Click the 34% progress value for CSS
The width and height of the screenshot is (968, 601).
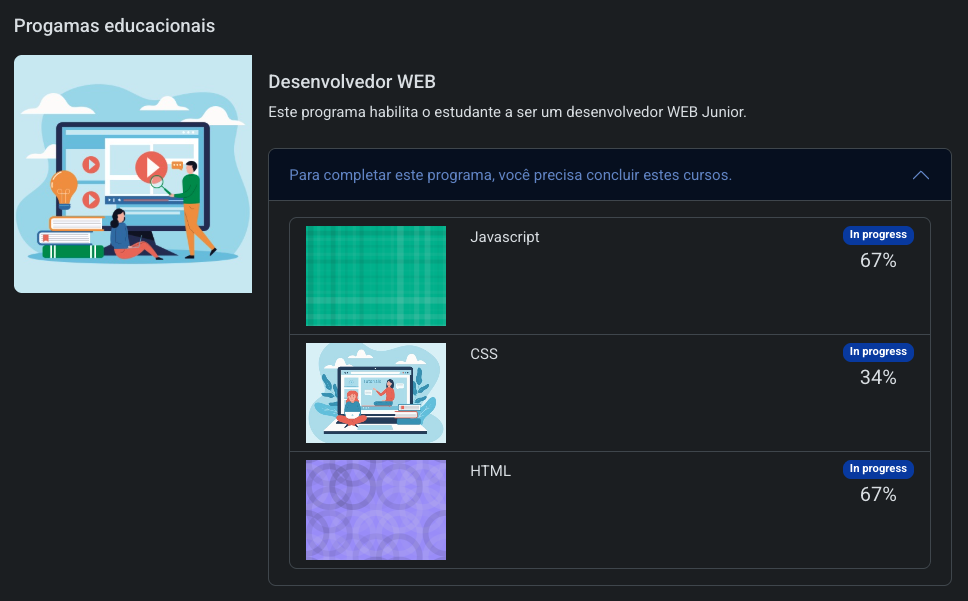pyautogui.click(x=877, y=377)
